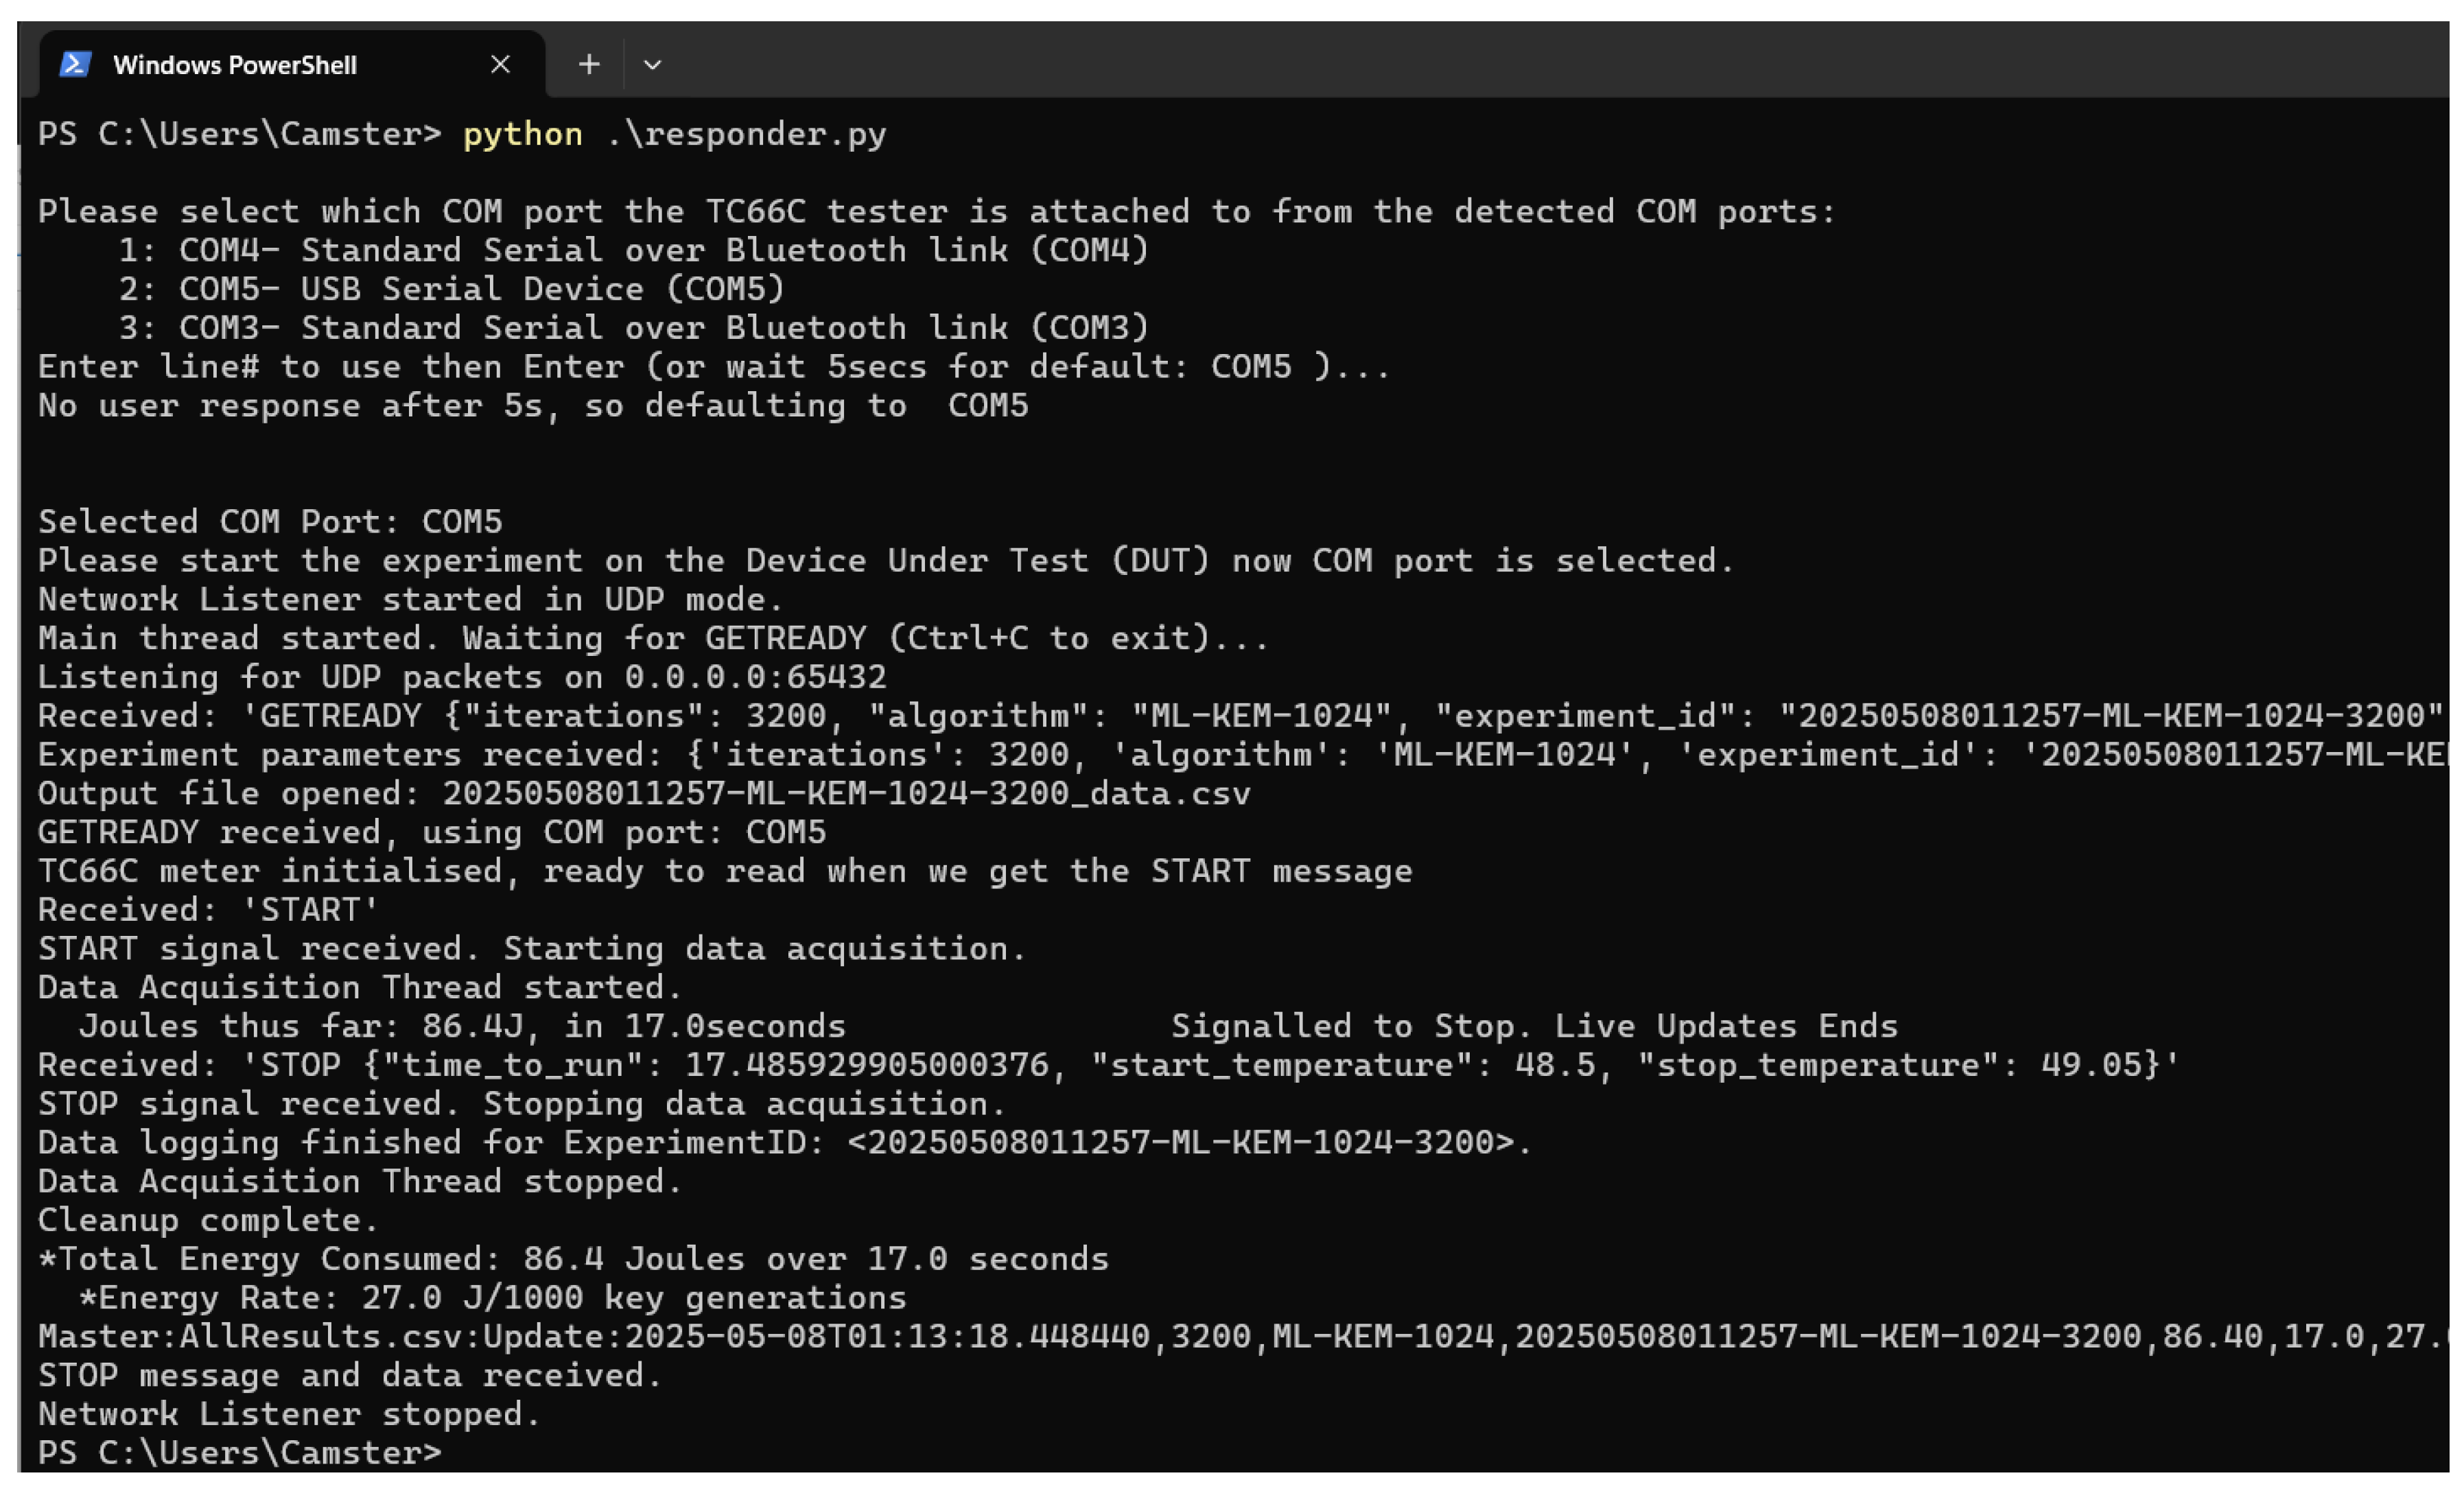Click the final PS C:\Users\Camster prompt
The width and height of the screenshot is (2464, 1491).
point(240,1452)
